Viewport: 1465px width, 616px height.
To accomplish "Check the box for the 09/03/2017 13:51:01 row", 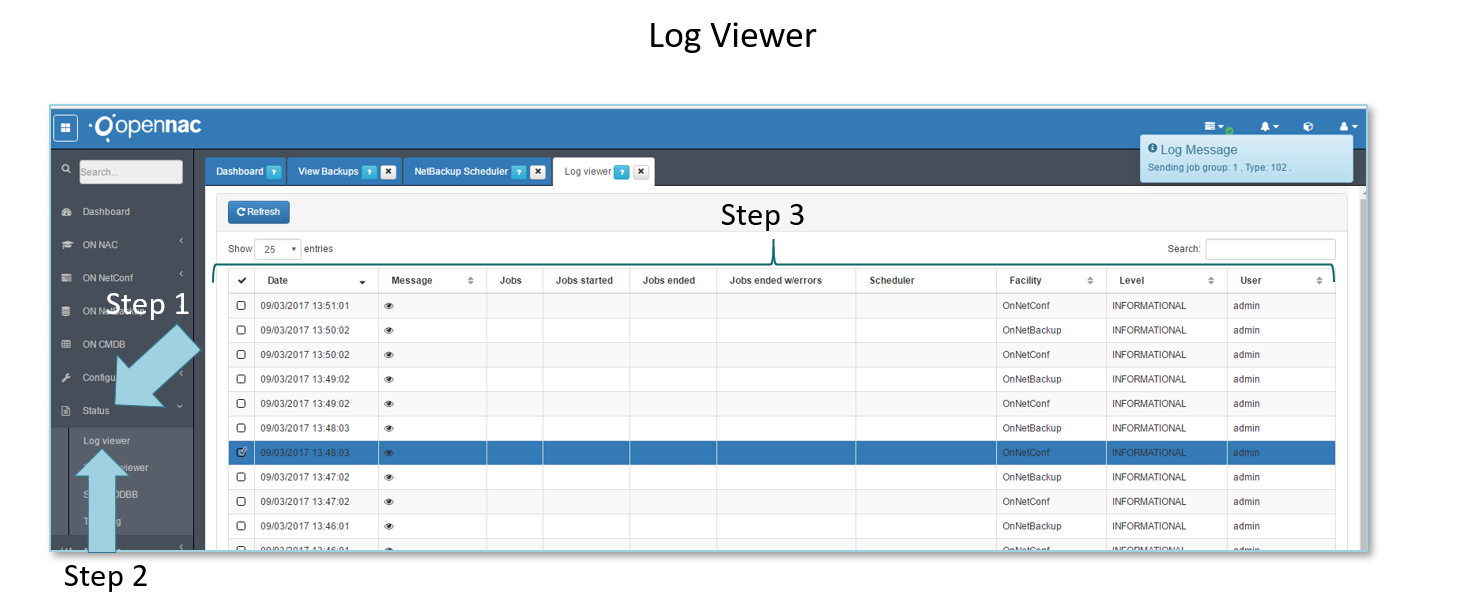I will coord(241,306).
